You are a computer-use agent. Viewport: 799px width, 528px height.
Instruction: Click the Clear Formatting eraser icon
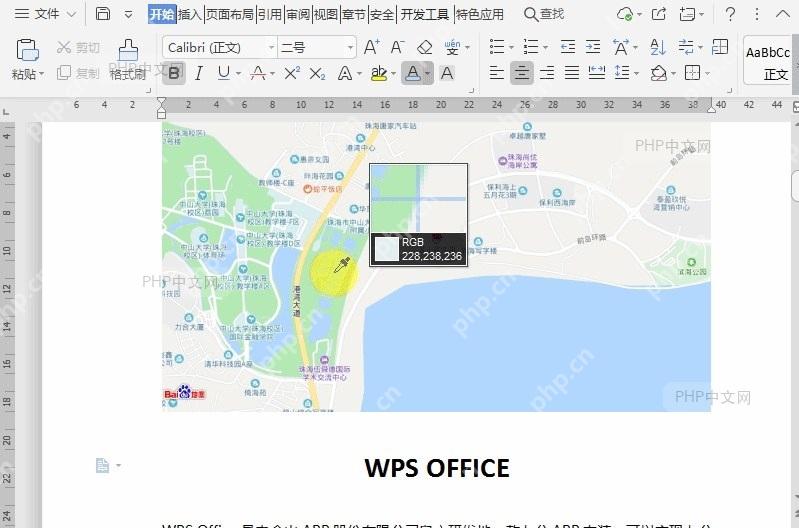[x=424, y=47]
